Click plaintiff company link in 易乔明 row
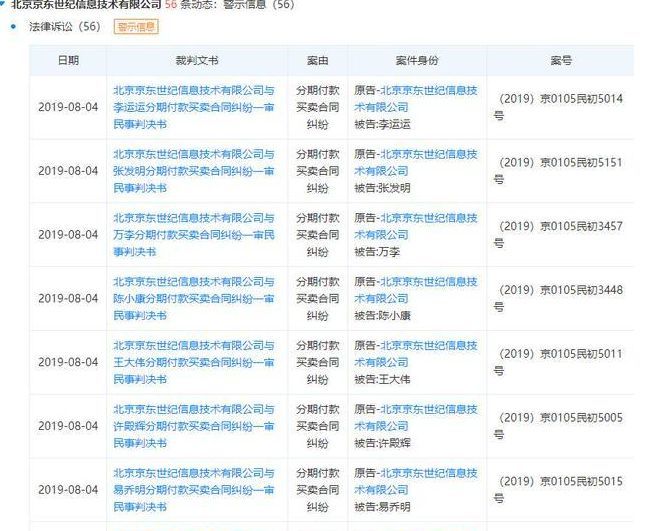Screen dimensions: 657x531 coord(416,481)
